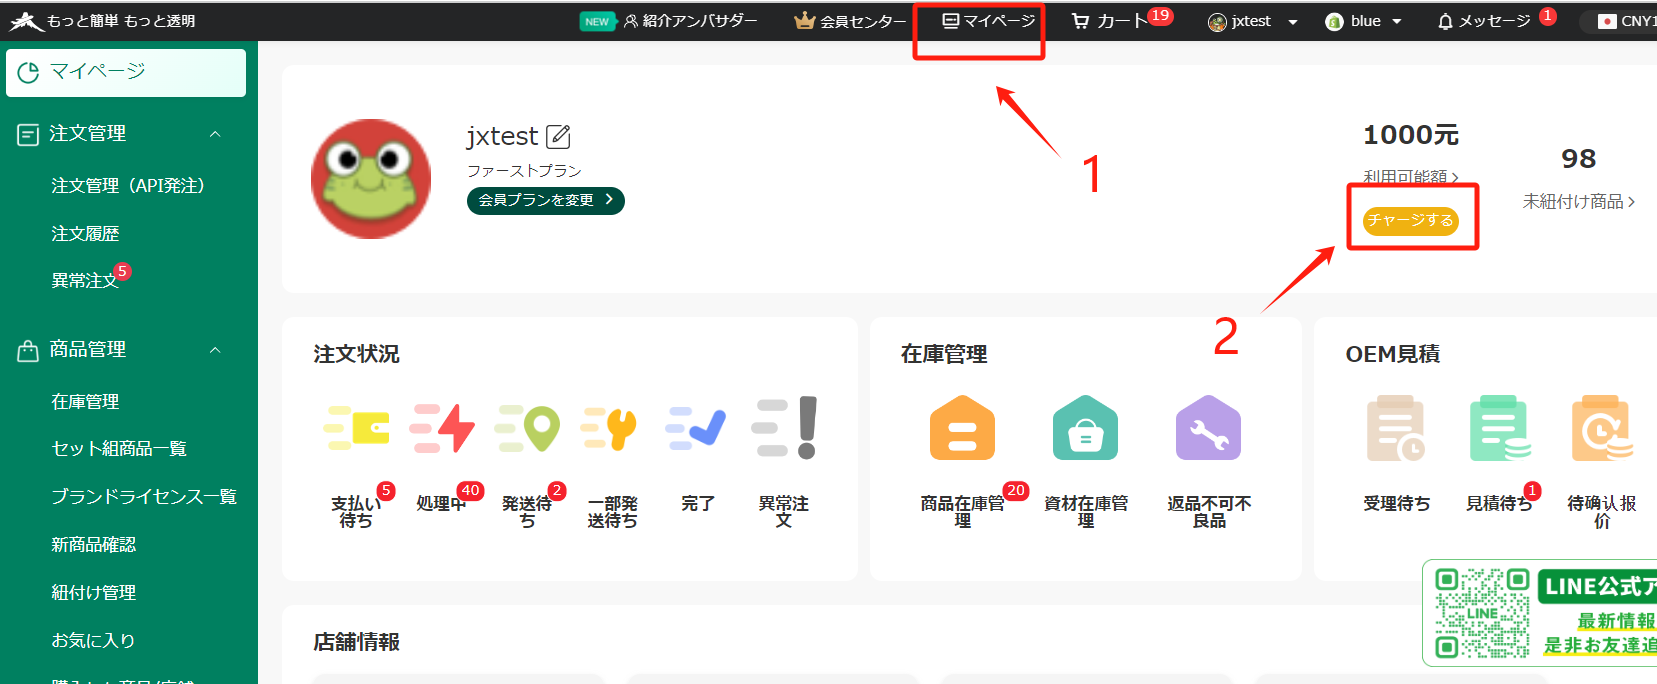Open 注文履歴 in sidebar

click(x=85, y=234)
